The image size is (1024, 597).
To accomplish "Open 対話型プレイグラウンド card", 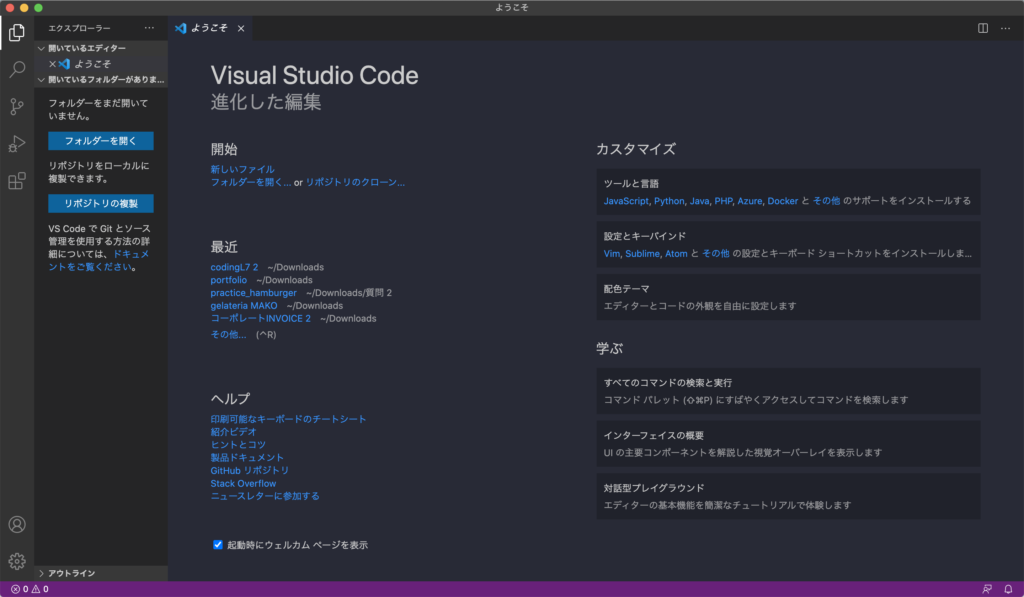I will (788, 496).
